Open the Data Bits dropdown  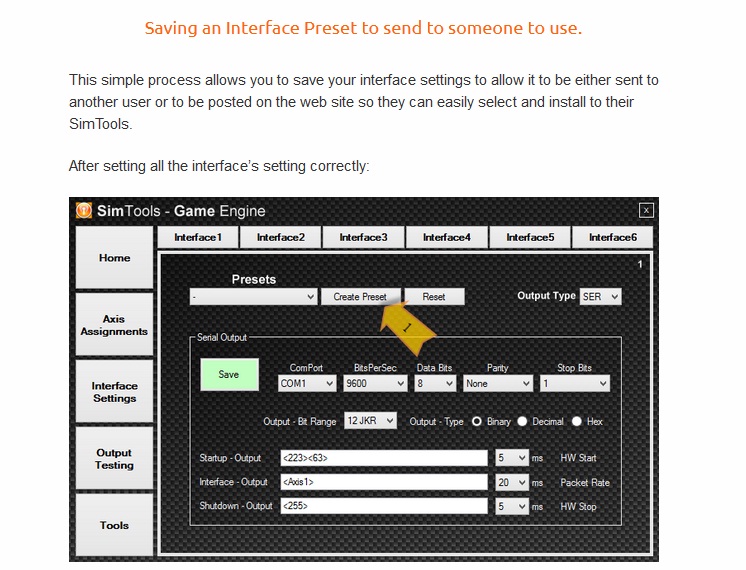click(x=435, y=383)
